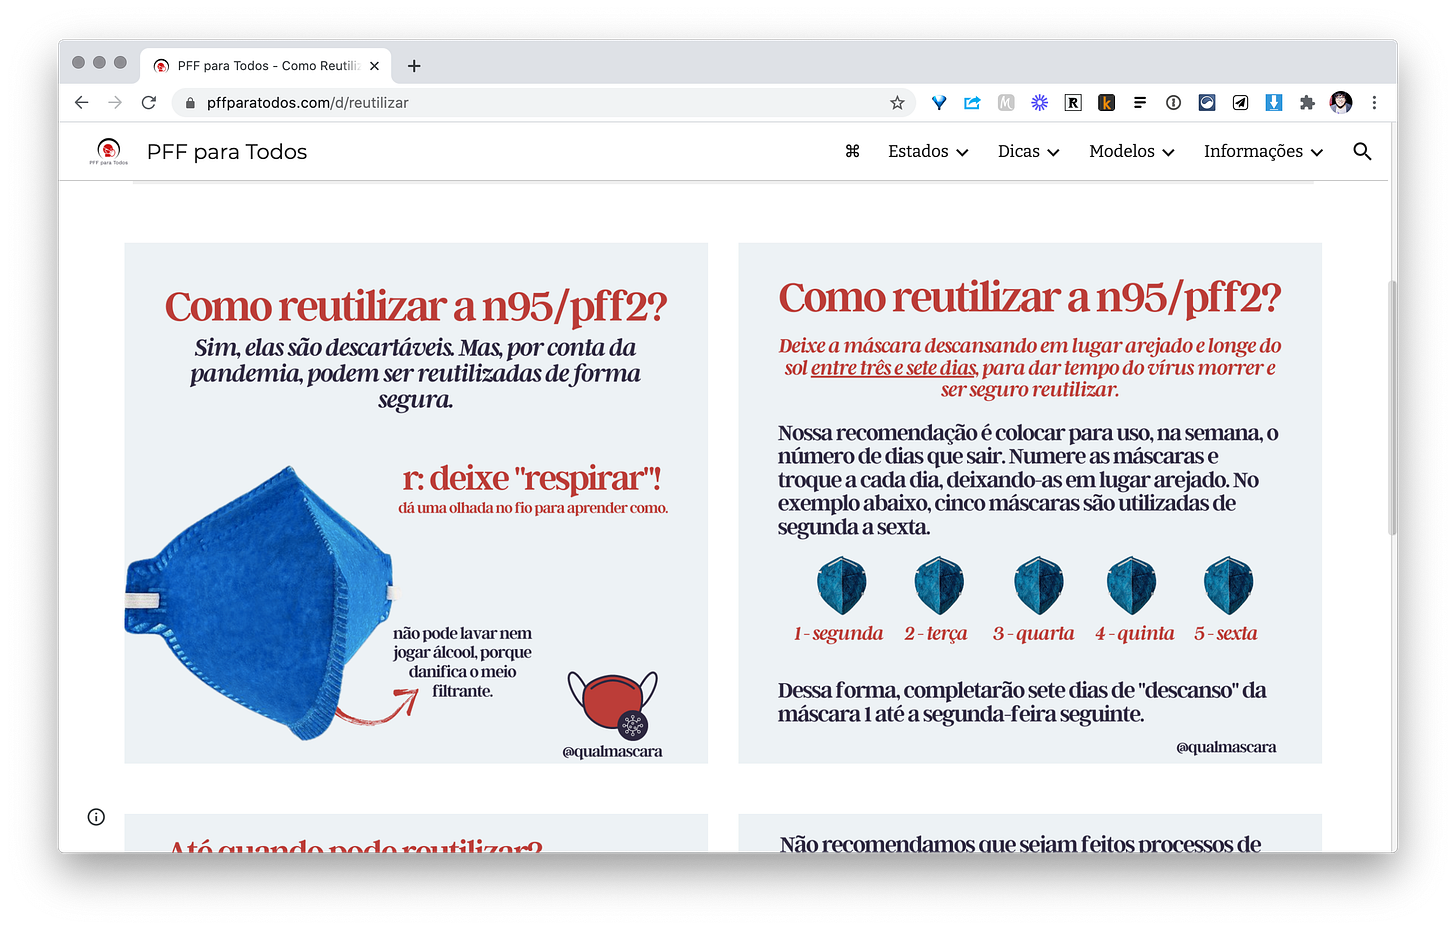1456x930 pixels.
Task: Open the purple starburst extension
Action: pyautogui.click(x=1039, y=103)
